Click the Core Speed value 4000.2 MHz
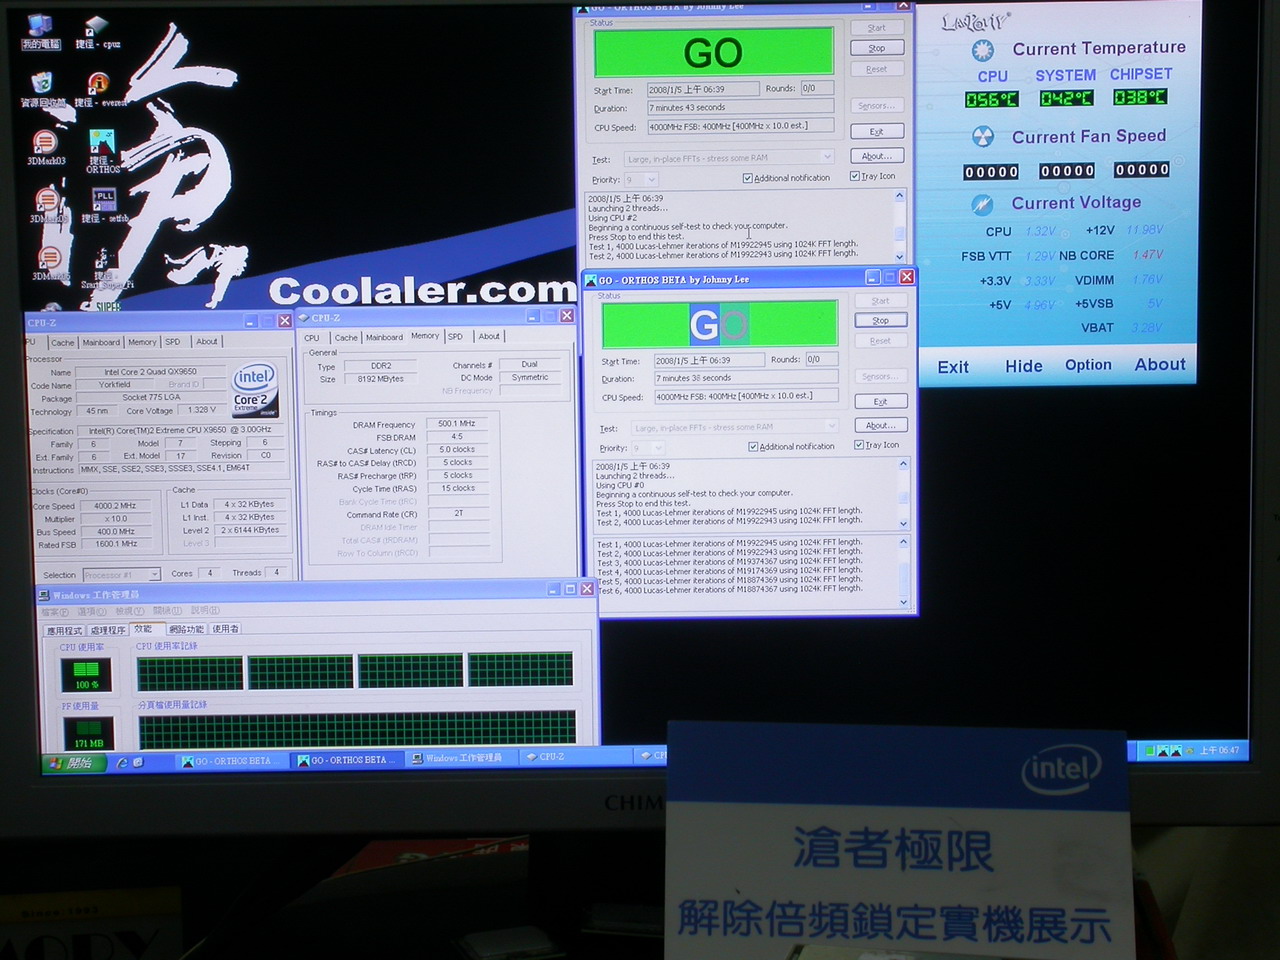The width and height of the screenshot is (1280, 960). coord(116,506)
